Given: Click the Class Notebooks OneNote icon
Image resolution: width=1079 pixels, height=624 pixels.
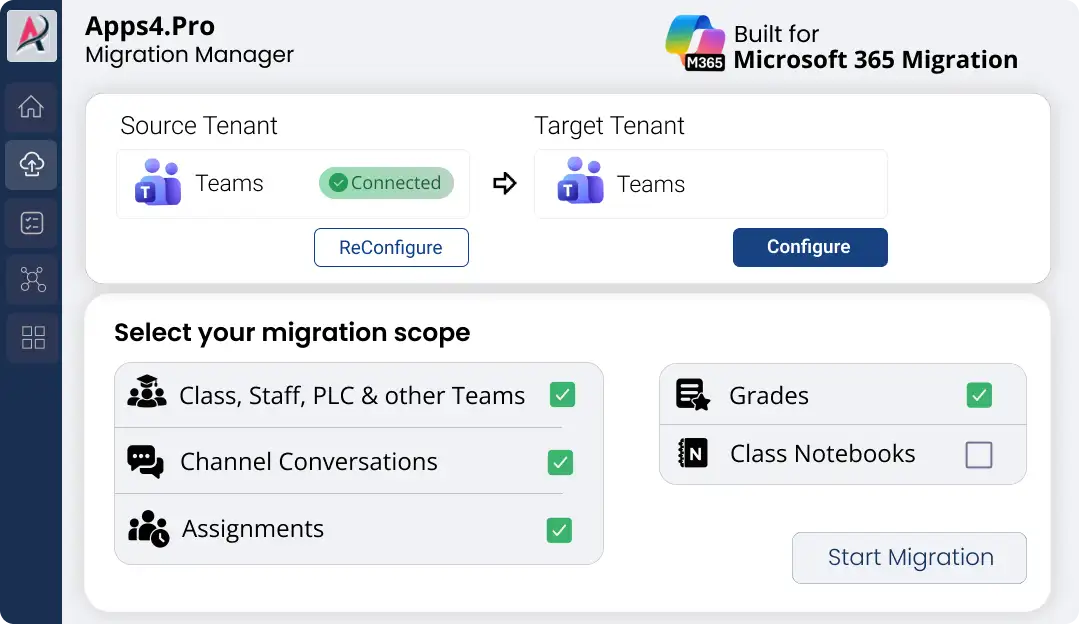Looking at the screenshot, I should [692, 453].
